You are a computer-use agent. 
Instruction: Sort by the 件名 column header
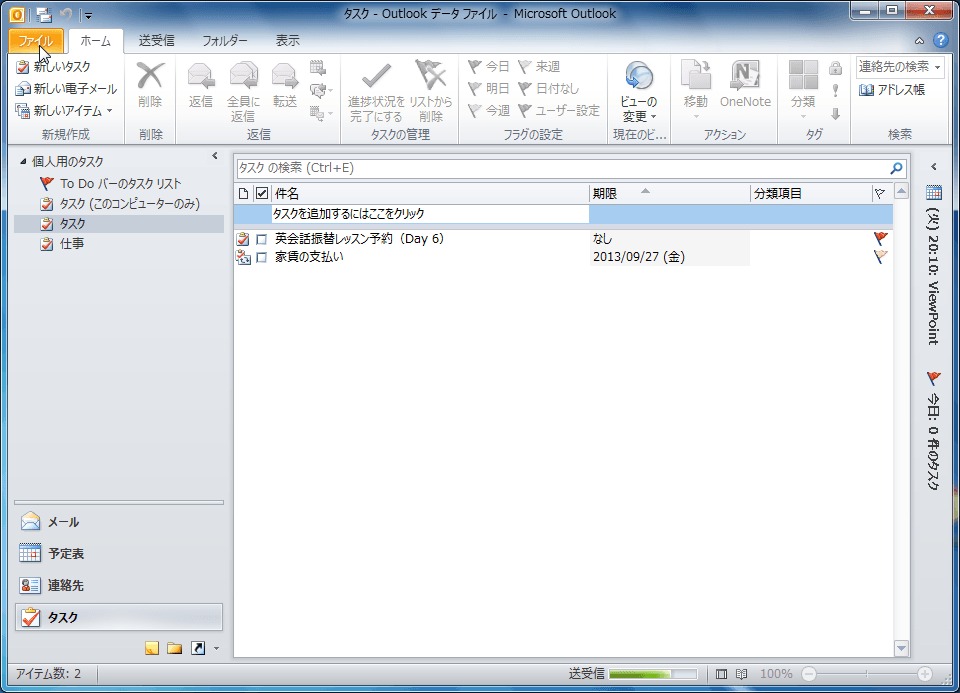(x=430, y=193)
